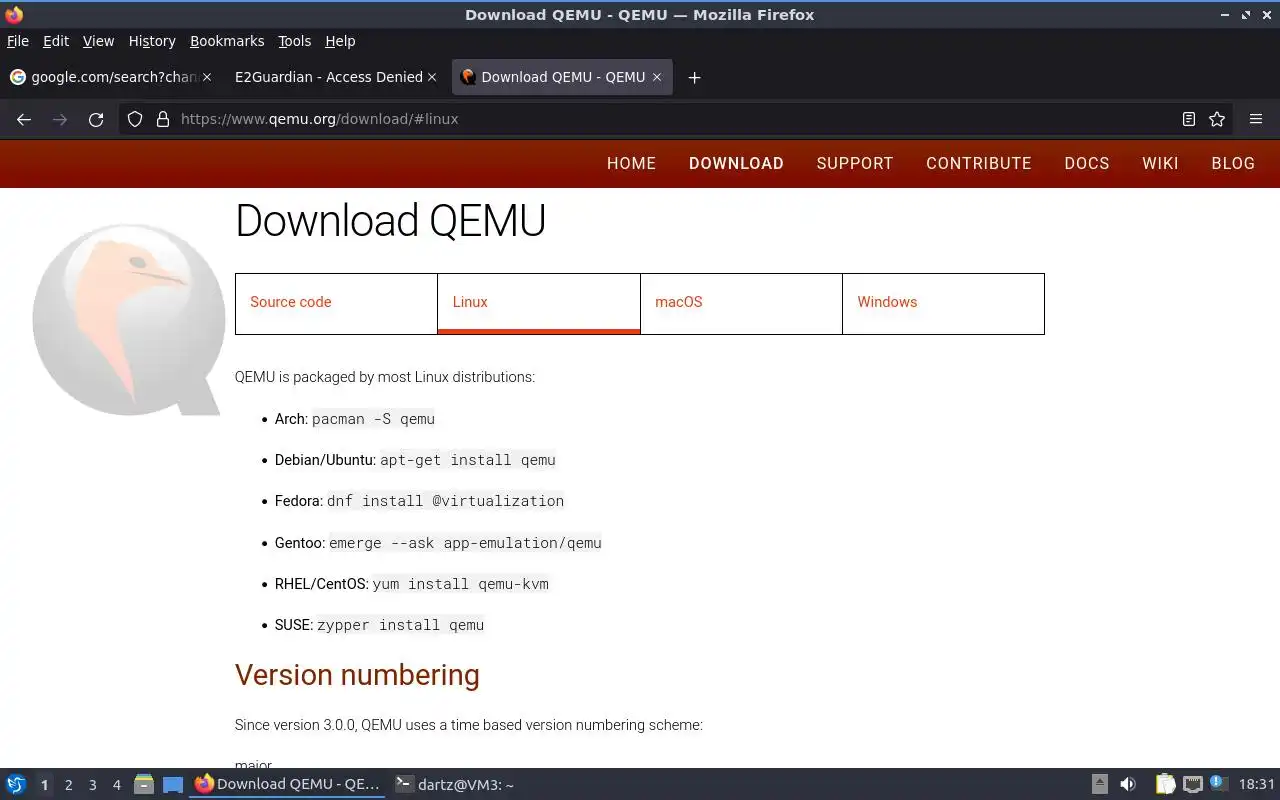
Task: Click 'yum install qemu-kvm' command text
Action: 460,584
